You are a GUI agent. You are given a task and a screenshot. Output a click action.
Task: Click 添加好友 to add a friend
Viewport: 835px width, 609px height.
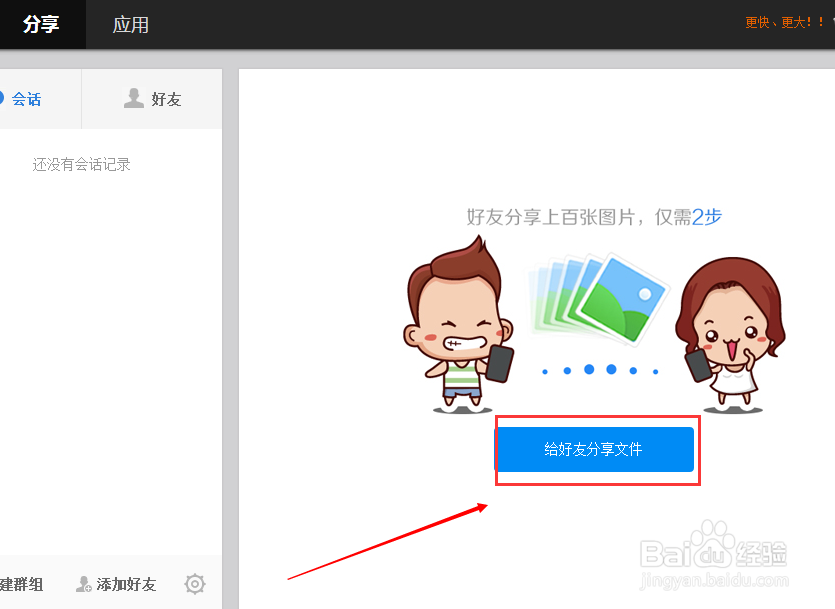pyautogui.click(x=115, y=583)
